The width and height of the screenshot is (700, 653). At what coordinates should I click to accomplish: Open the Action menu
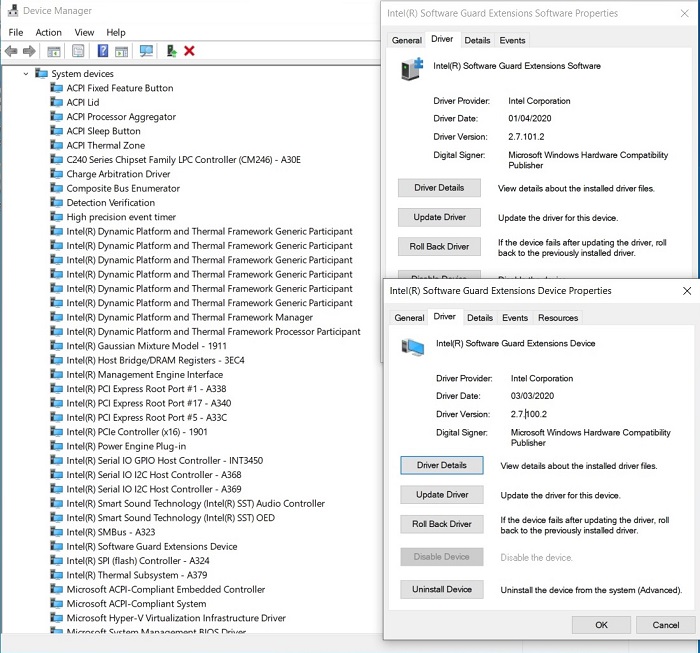(49, 32)
